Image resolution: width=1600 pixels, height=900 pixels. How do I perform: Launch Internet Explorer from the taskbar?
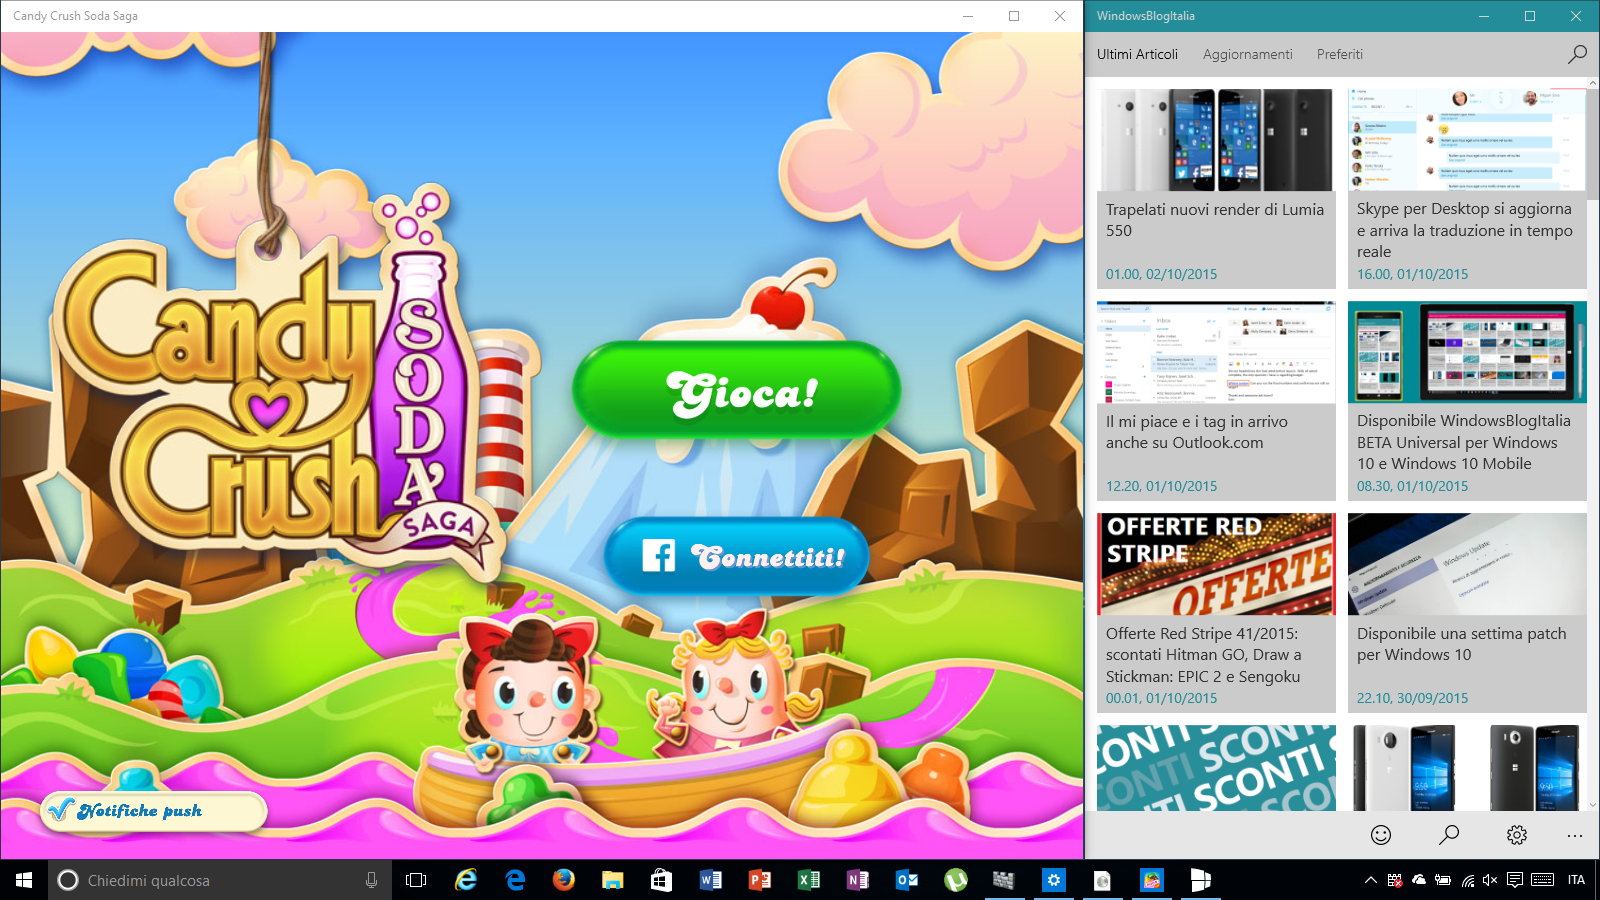click(x=466, y=880)
